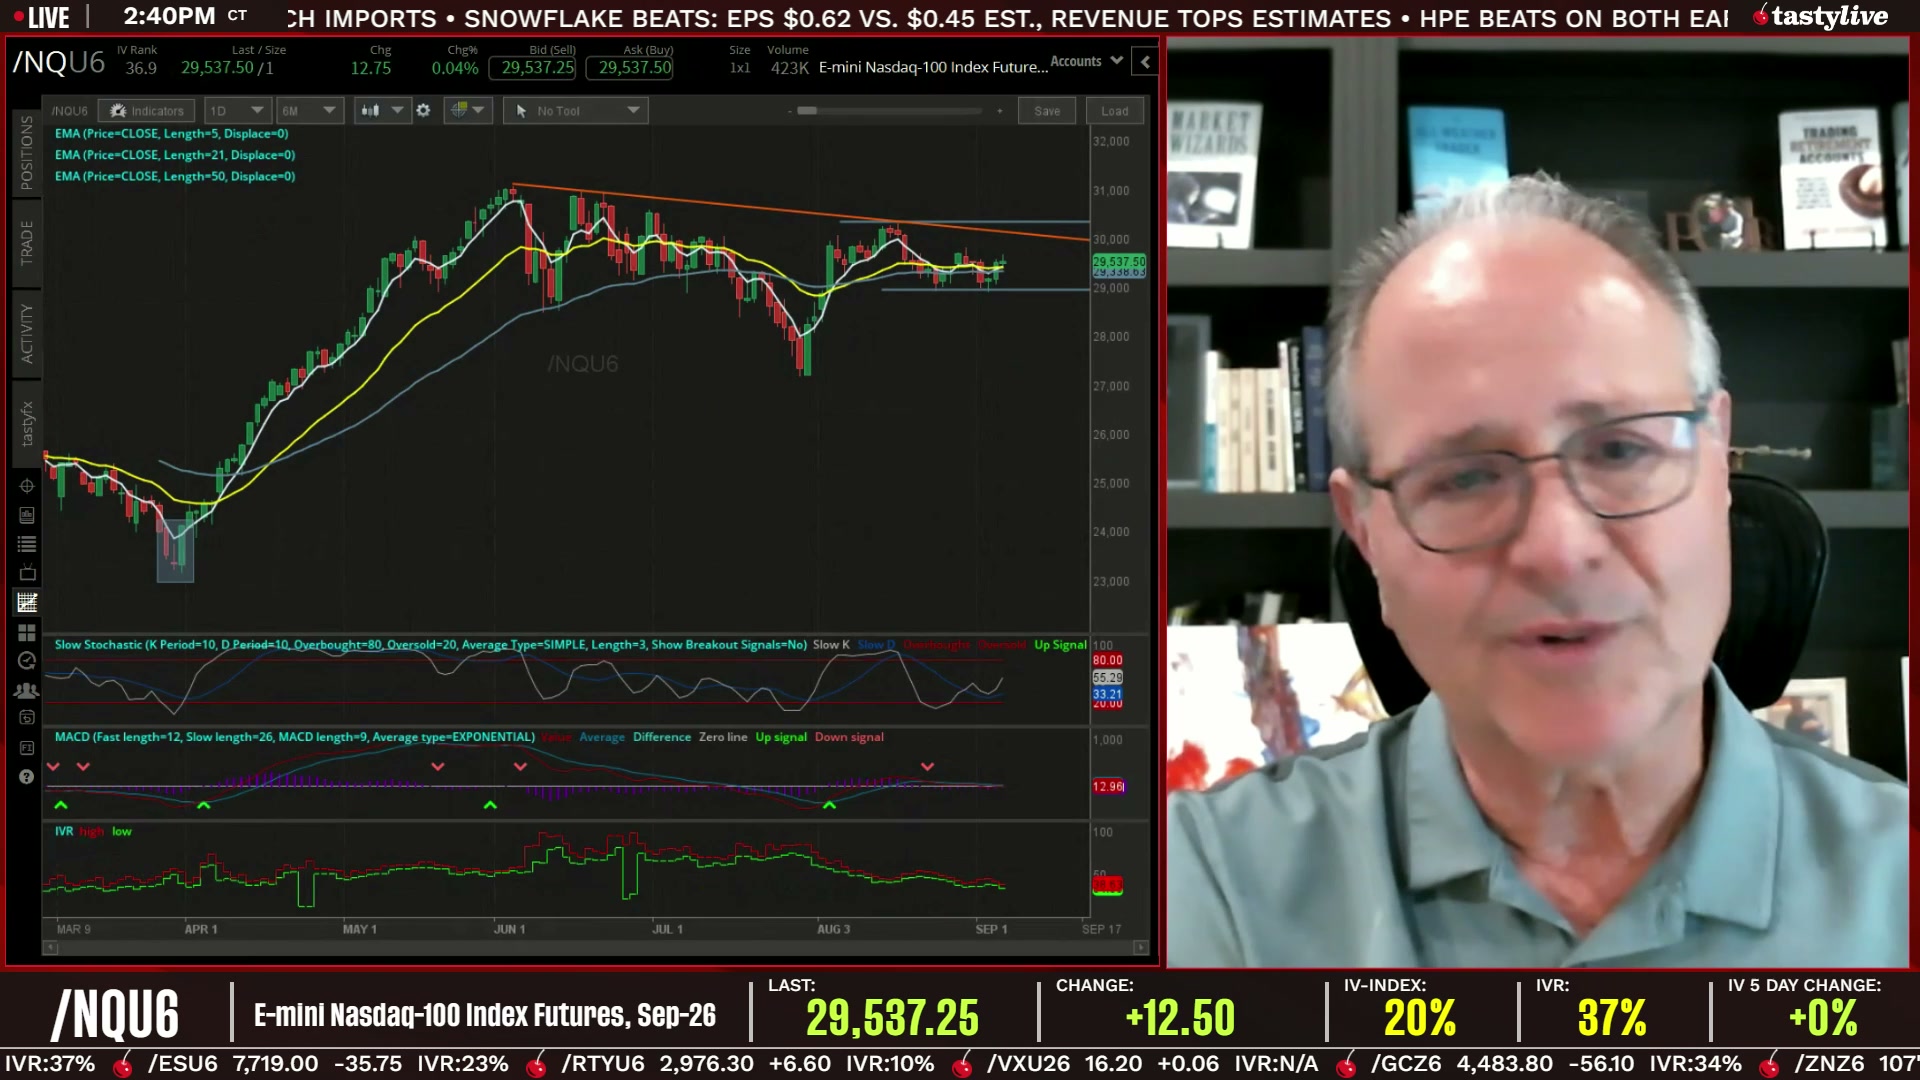1920x1080 pixels.
Task: Adjust the chart zoom slider
Action: [x=807, y=111]
